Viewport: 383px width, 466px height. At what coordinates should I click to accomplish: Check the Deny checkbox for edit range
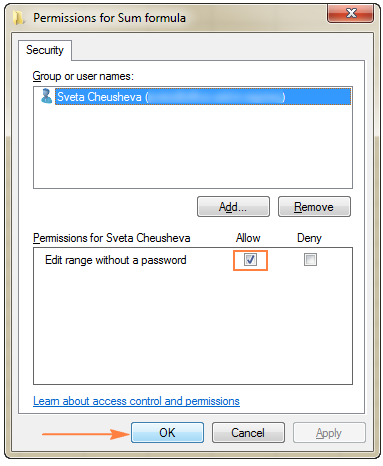pos(310,259)
